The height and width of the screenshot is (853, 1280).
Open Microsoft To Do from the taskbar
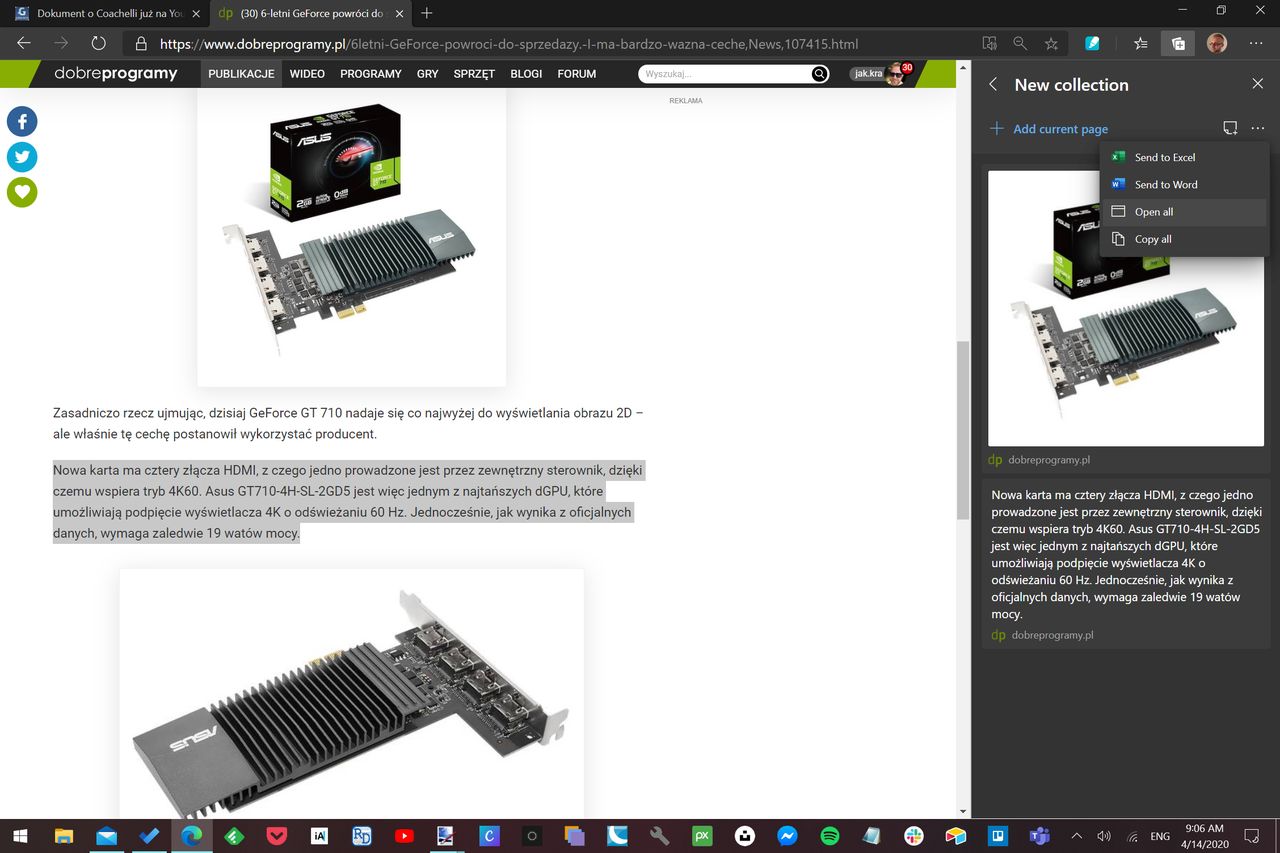click(x=148, y=836)
